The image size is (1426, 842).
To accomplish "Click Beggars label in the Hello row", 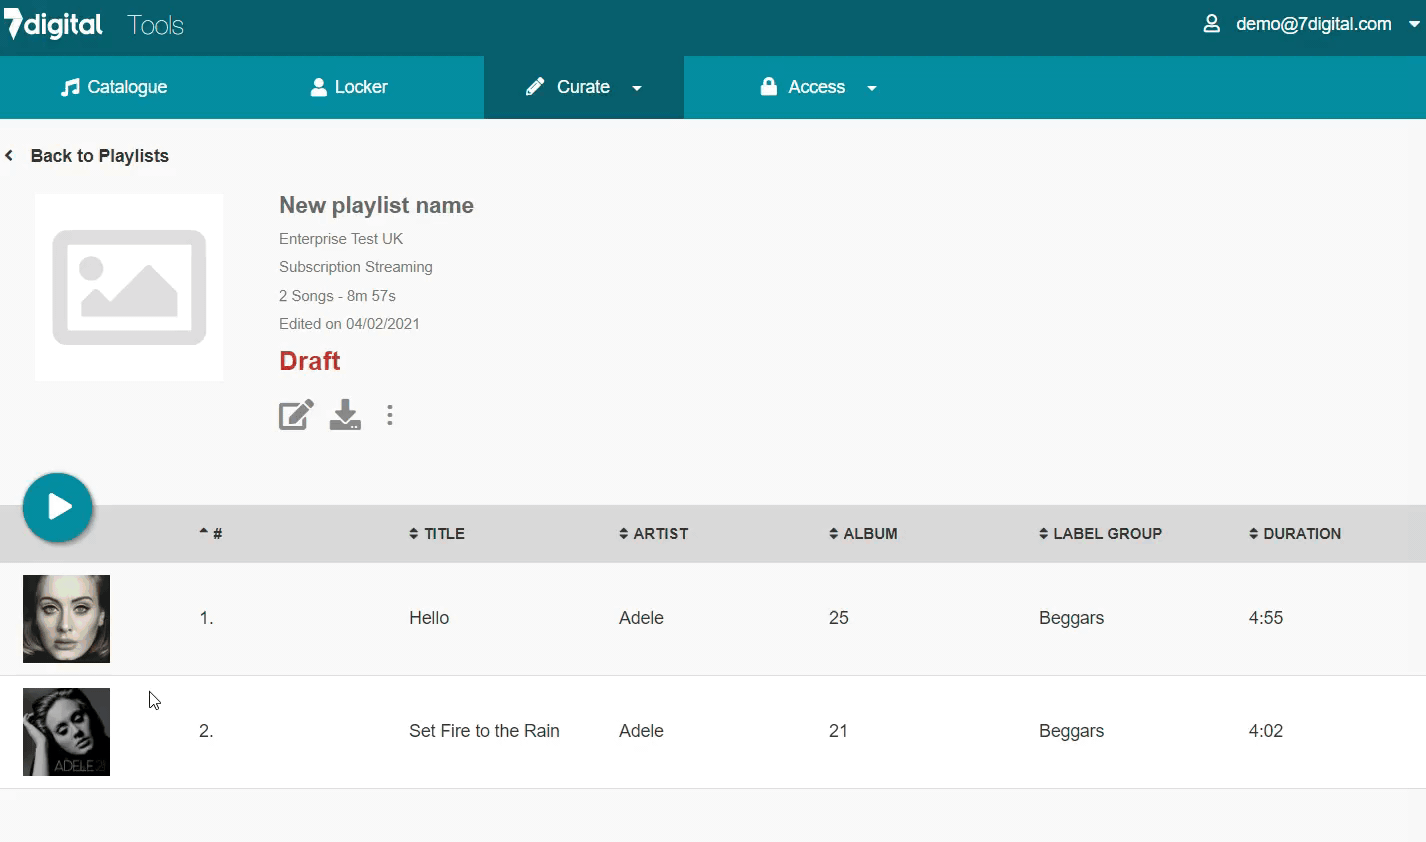I will tap(1071, 618).
